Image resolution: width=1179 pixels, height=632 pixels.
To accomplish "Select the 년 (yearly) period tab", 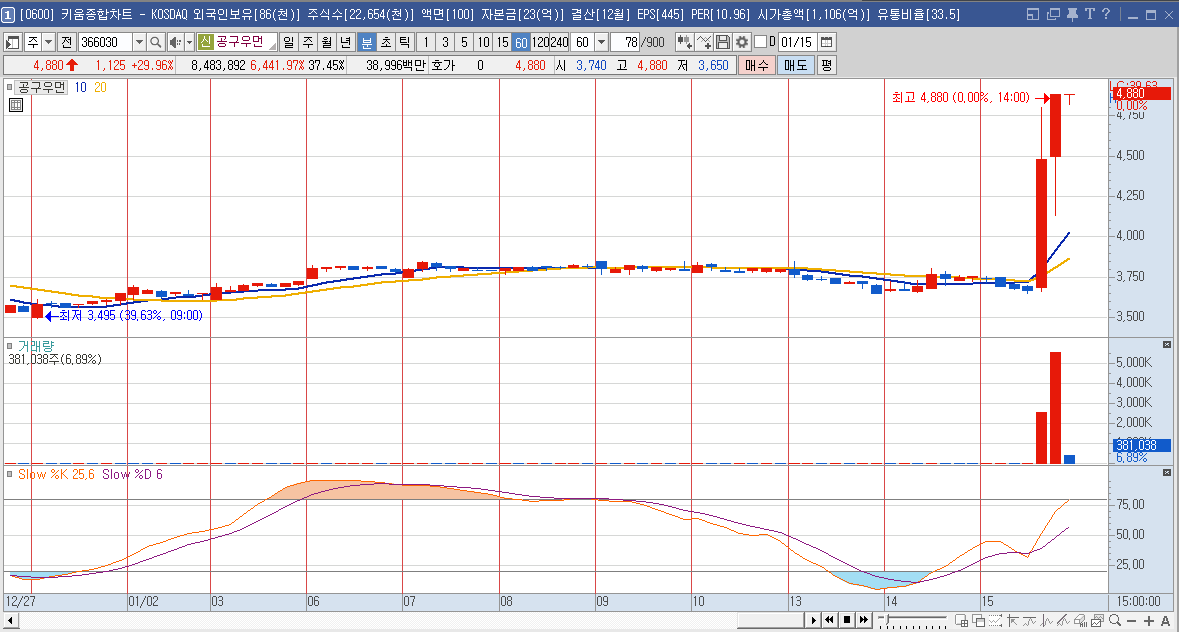I will coord(346,43).
